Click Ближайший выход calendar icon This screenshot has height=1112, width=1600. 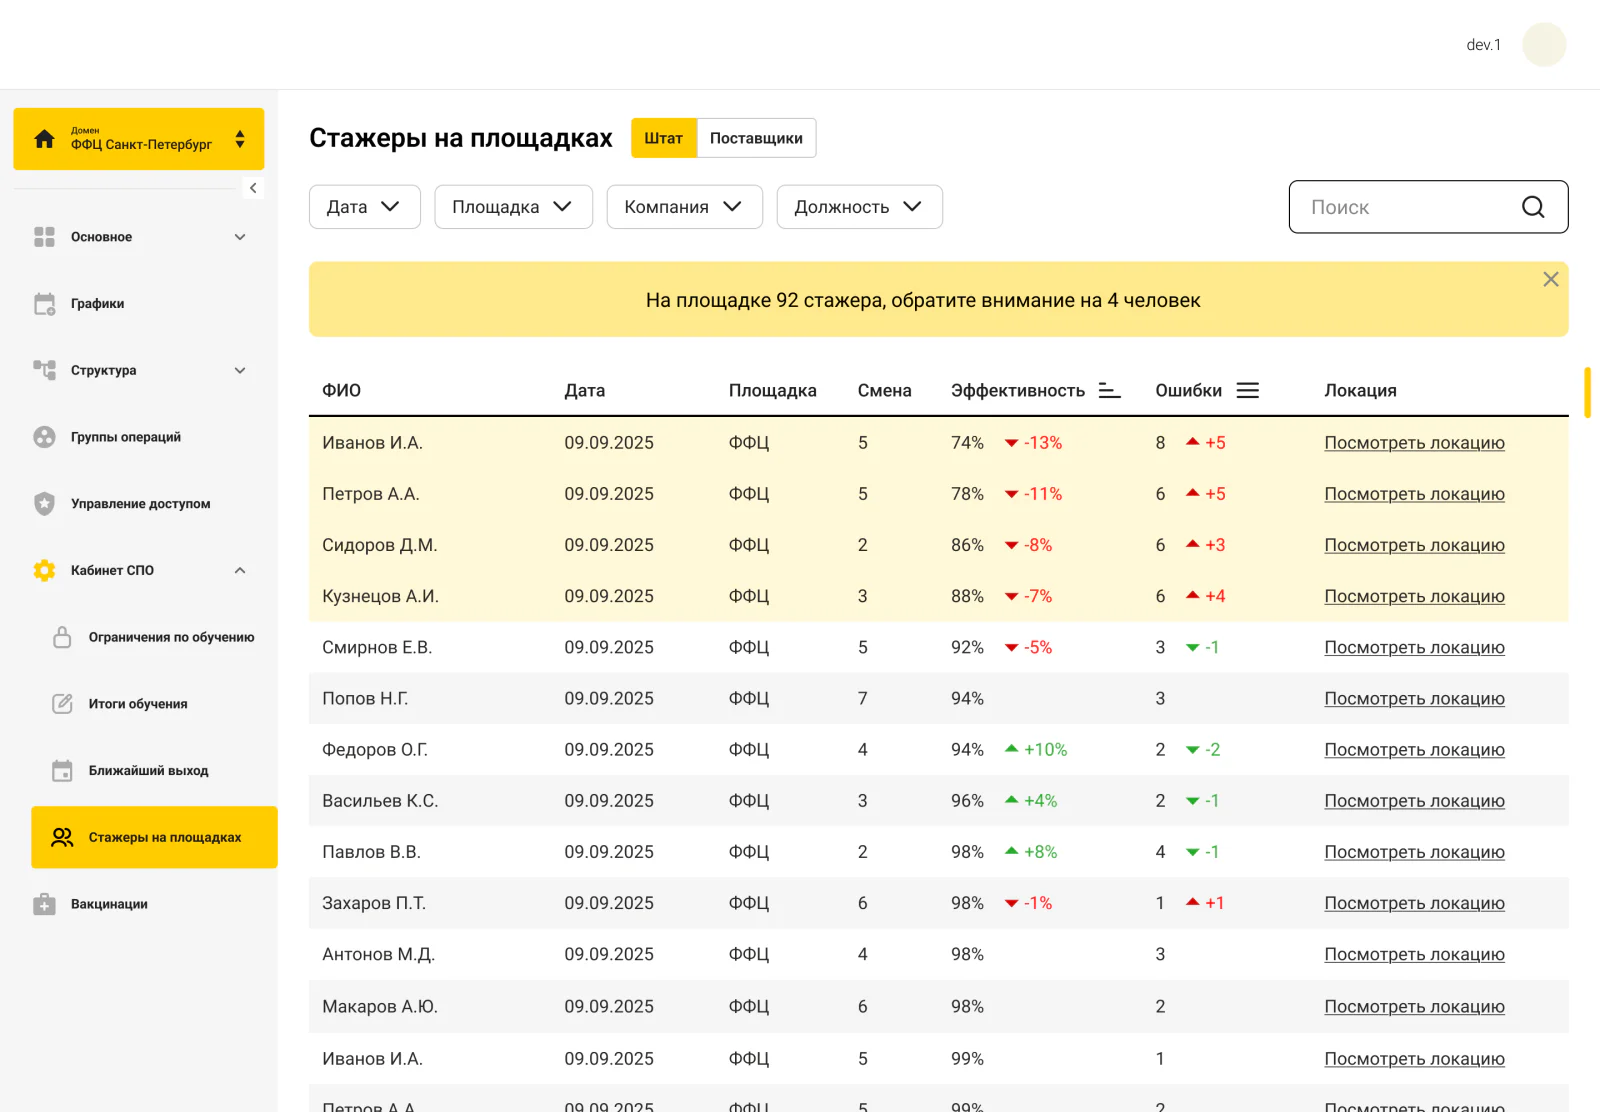tap(62, 771)
